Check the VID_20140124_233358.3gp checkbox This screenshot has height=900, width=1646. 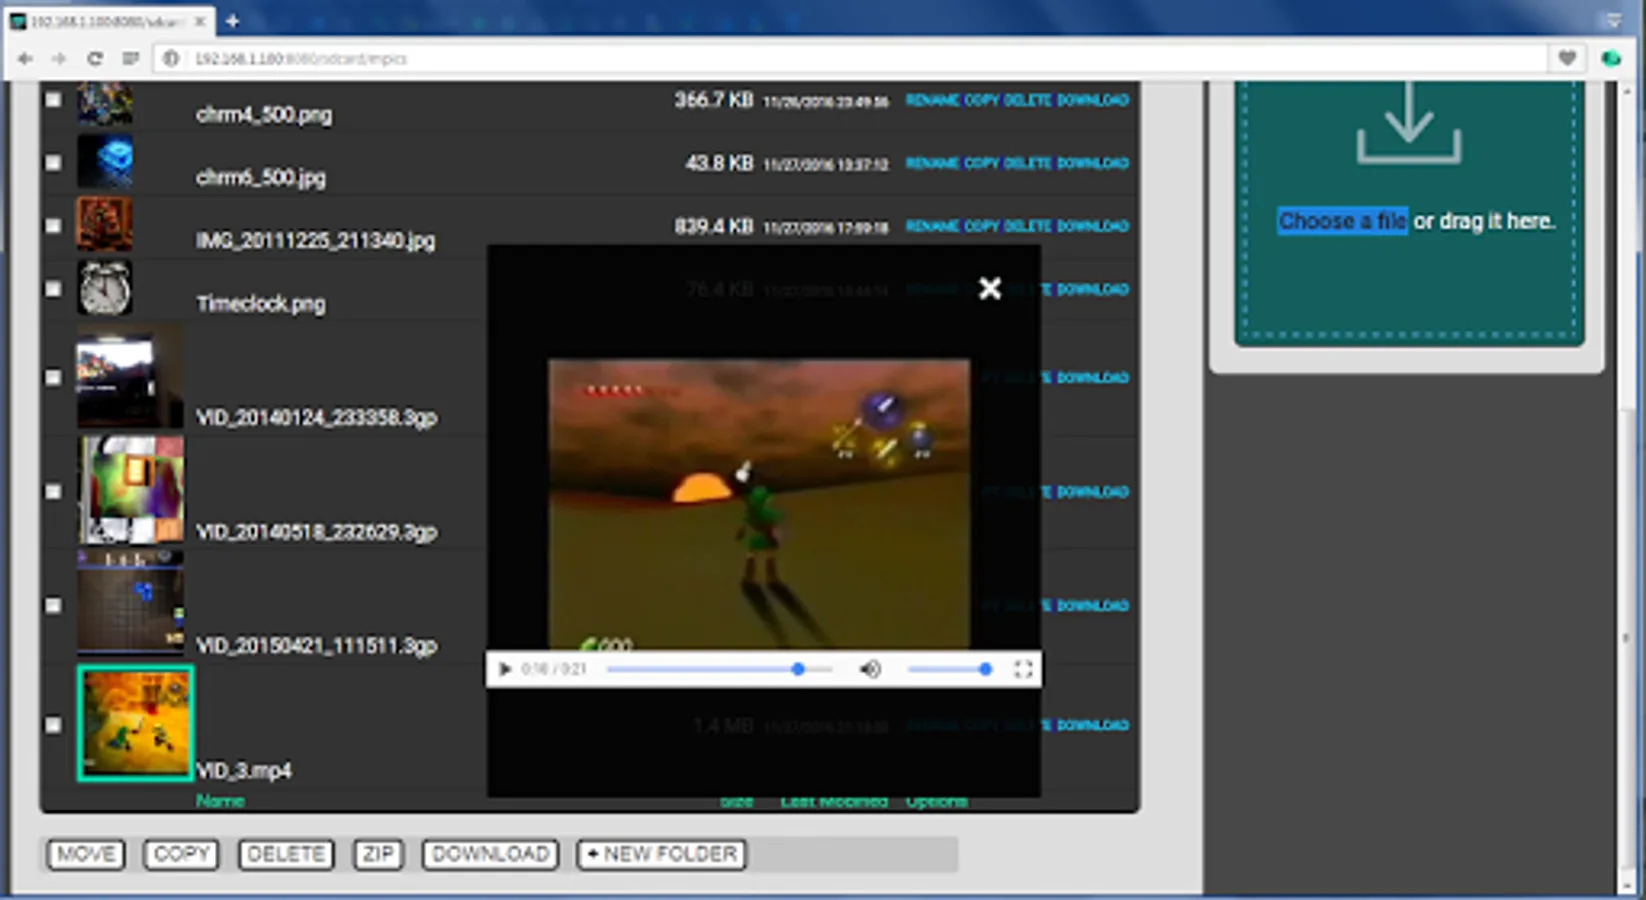53,377
